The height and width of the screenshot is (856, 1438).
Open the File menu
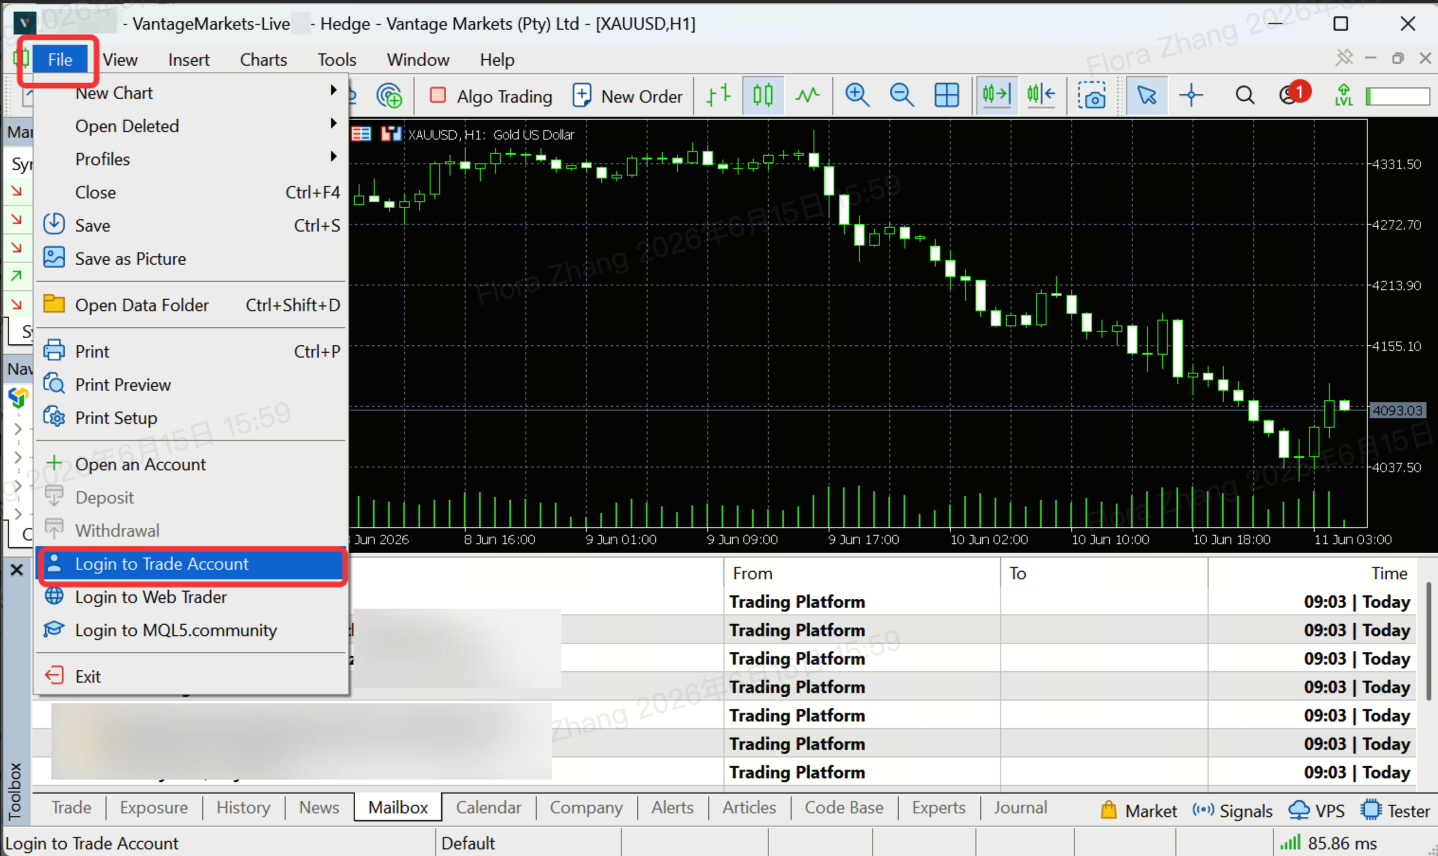[x=60, y=60]
